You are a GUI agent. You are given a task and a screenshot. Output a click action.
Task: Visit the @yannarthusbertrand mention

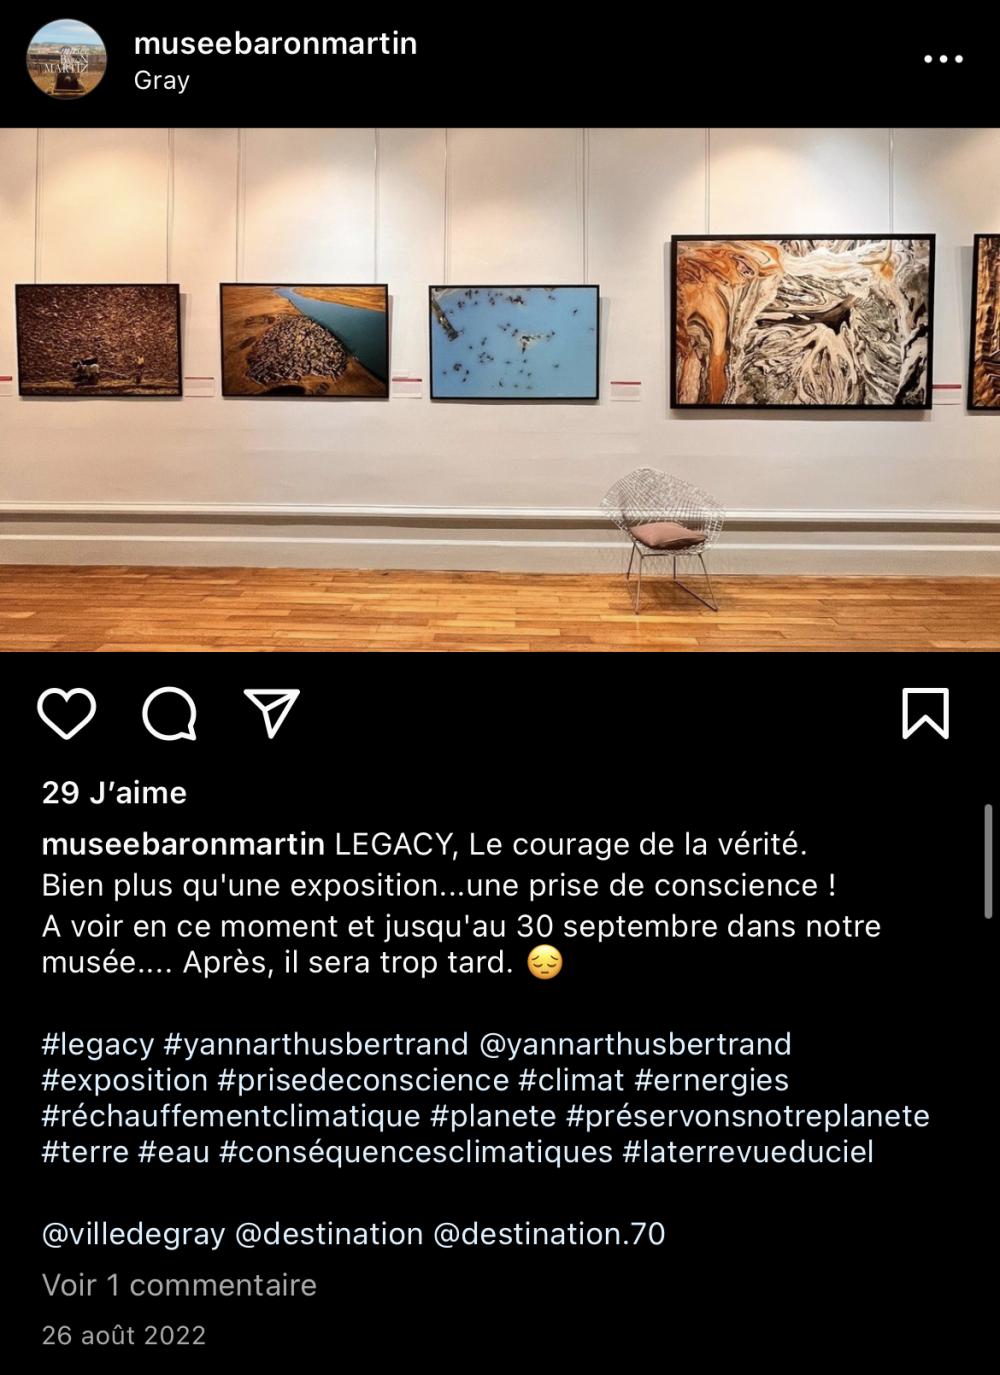636,1045
